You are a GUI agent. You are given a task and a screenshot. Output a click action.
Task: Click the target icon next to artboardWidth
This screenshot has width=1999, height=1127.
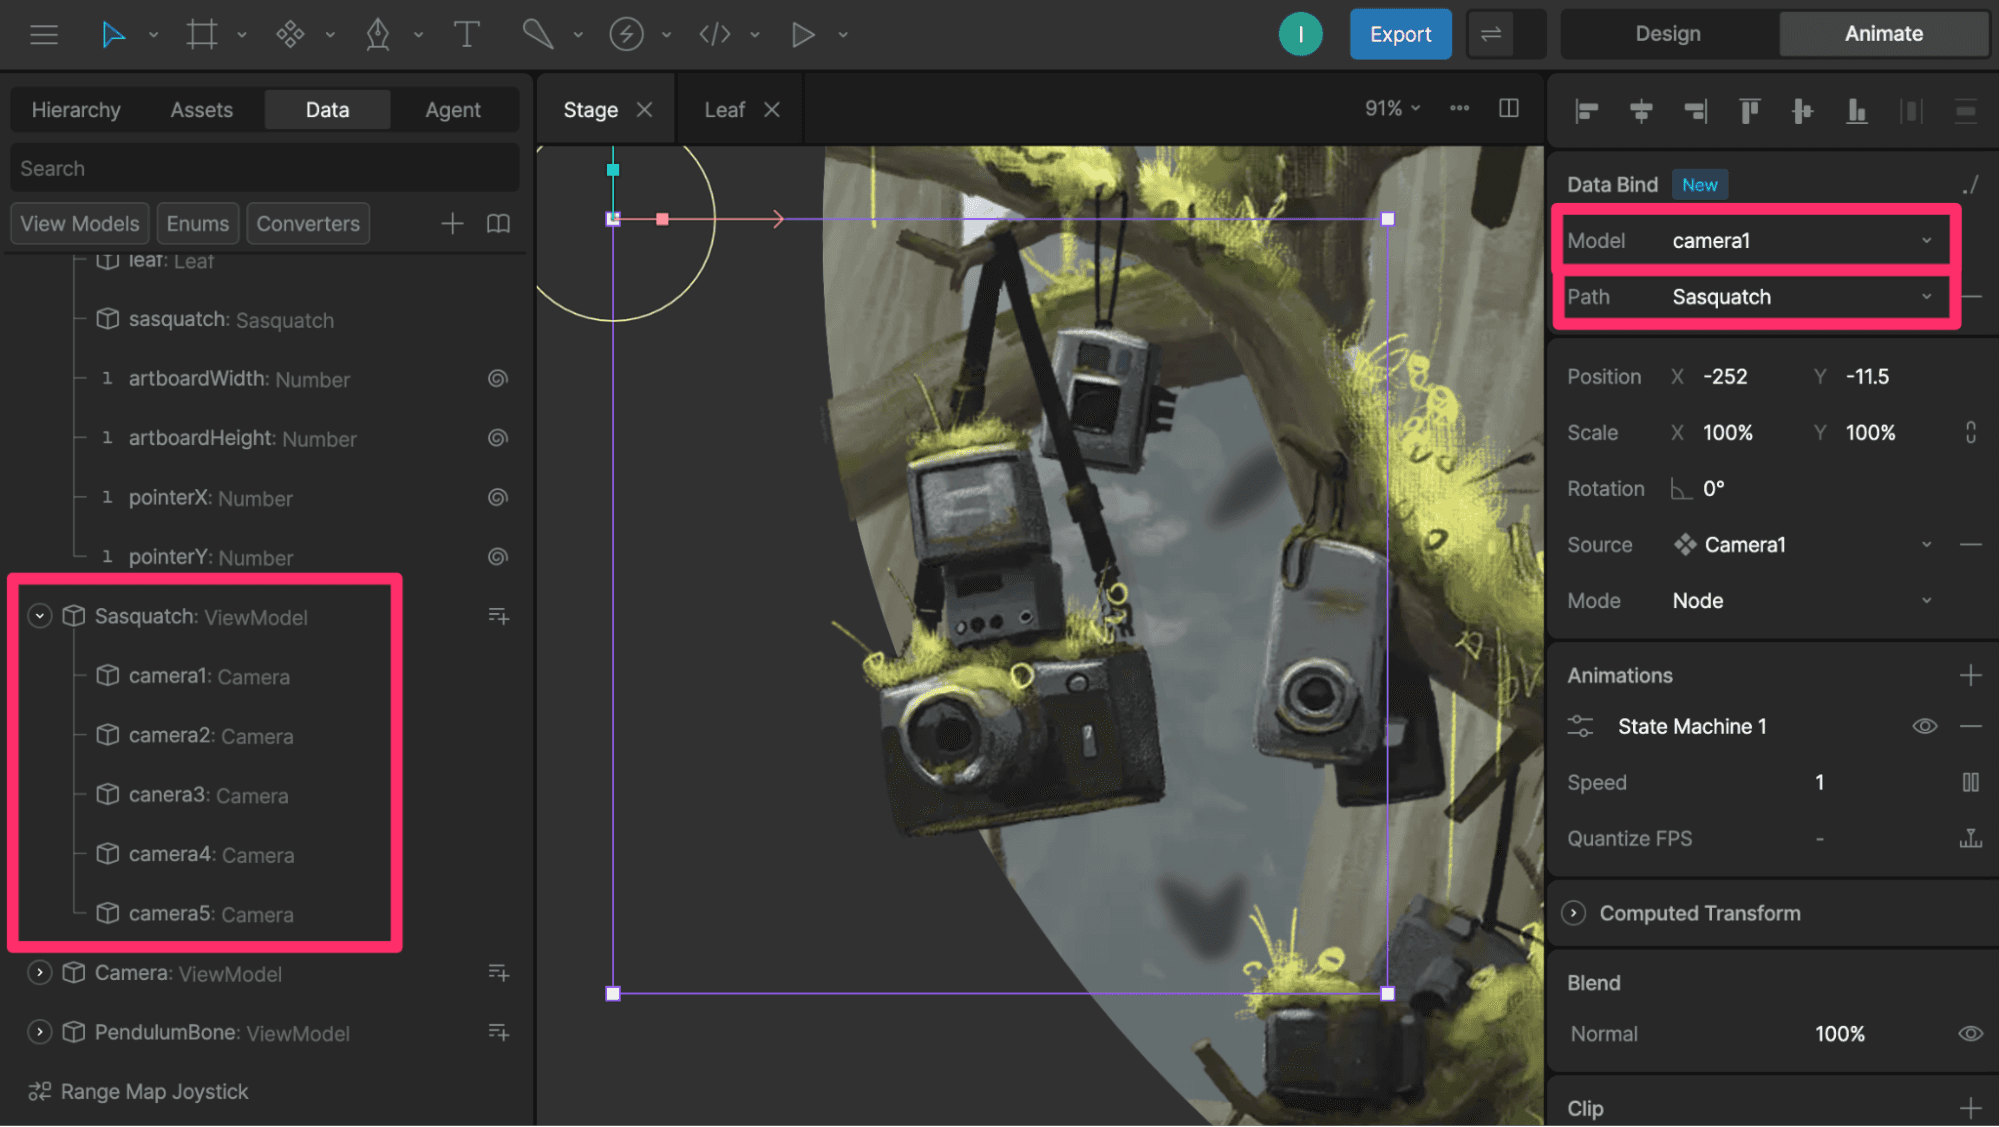[498, 379]
